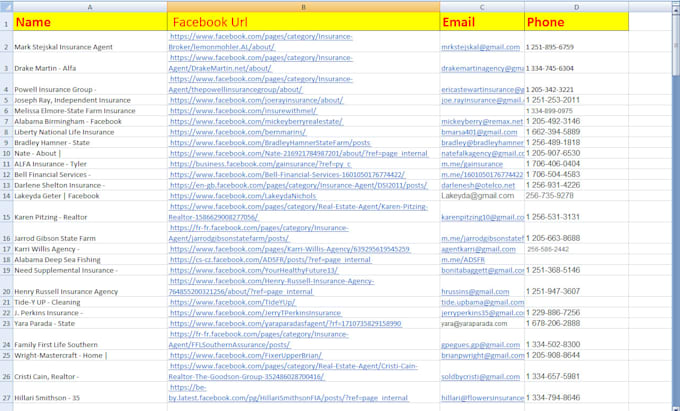Open the yaraparadasfagent Facebook link
Screen dimensions: 680x411
(x=285, y=323)
